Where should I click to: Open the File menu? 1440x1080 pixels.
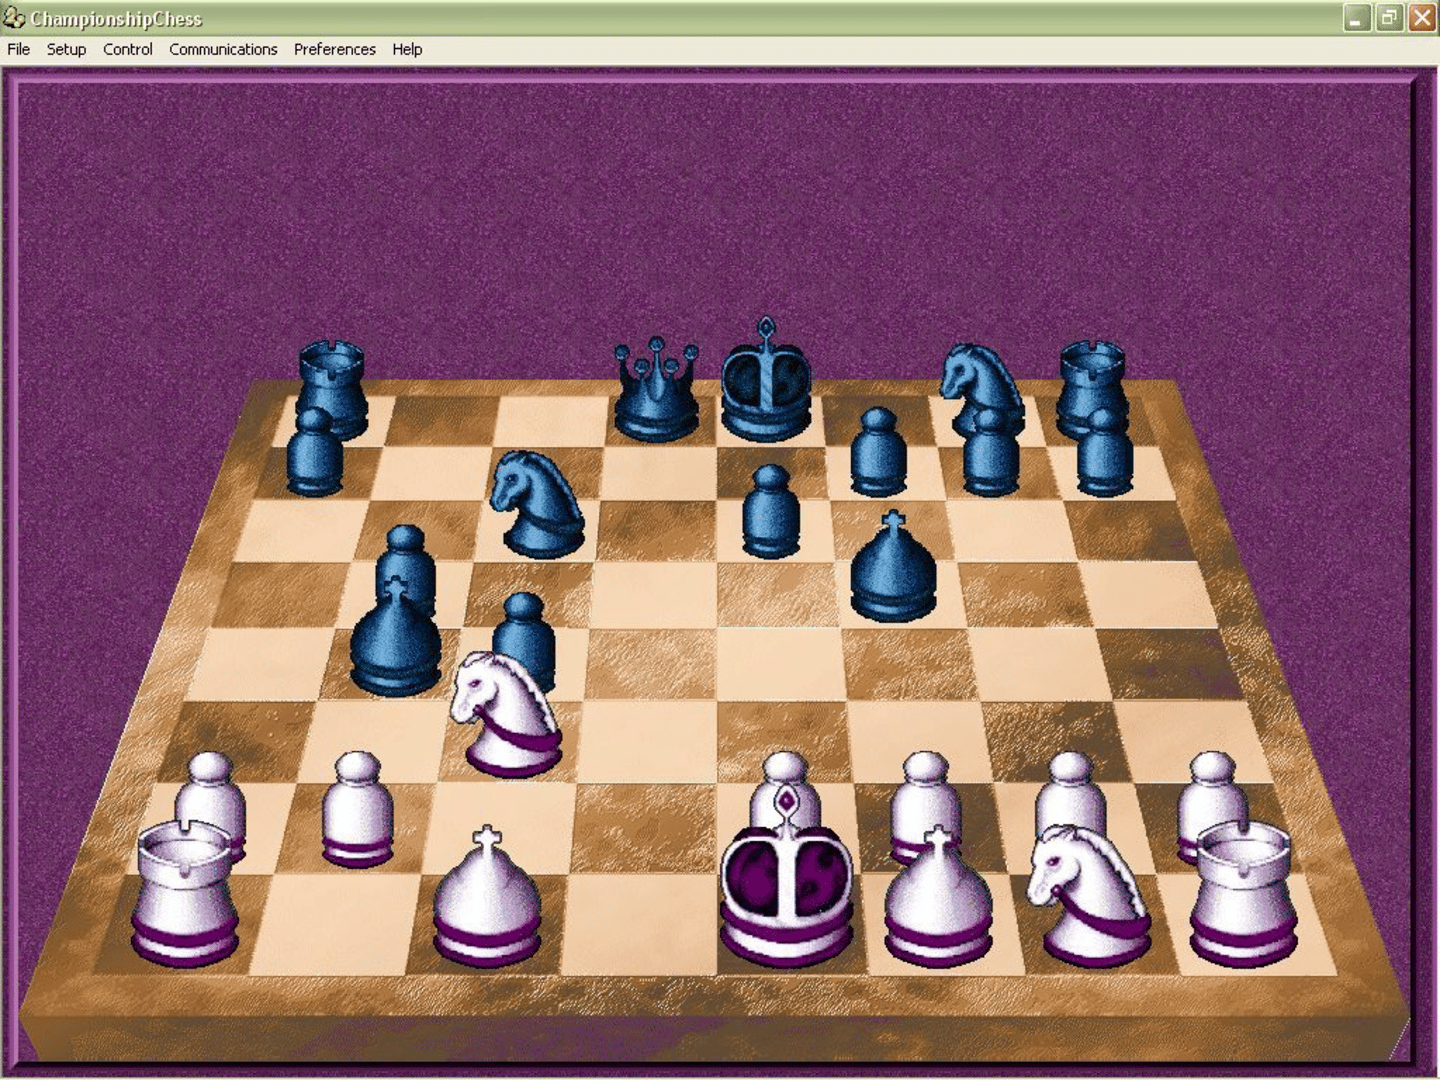click(18, 49)
